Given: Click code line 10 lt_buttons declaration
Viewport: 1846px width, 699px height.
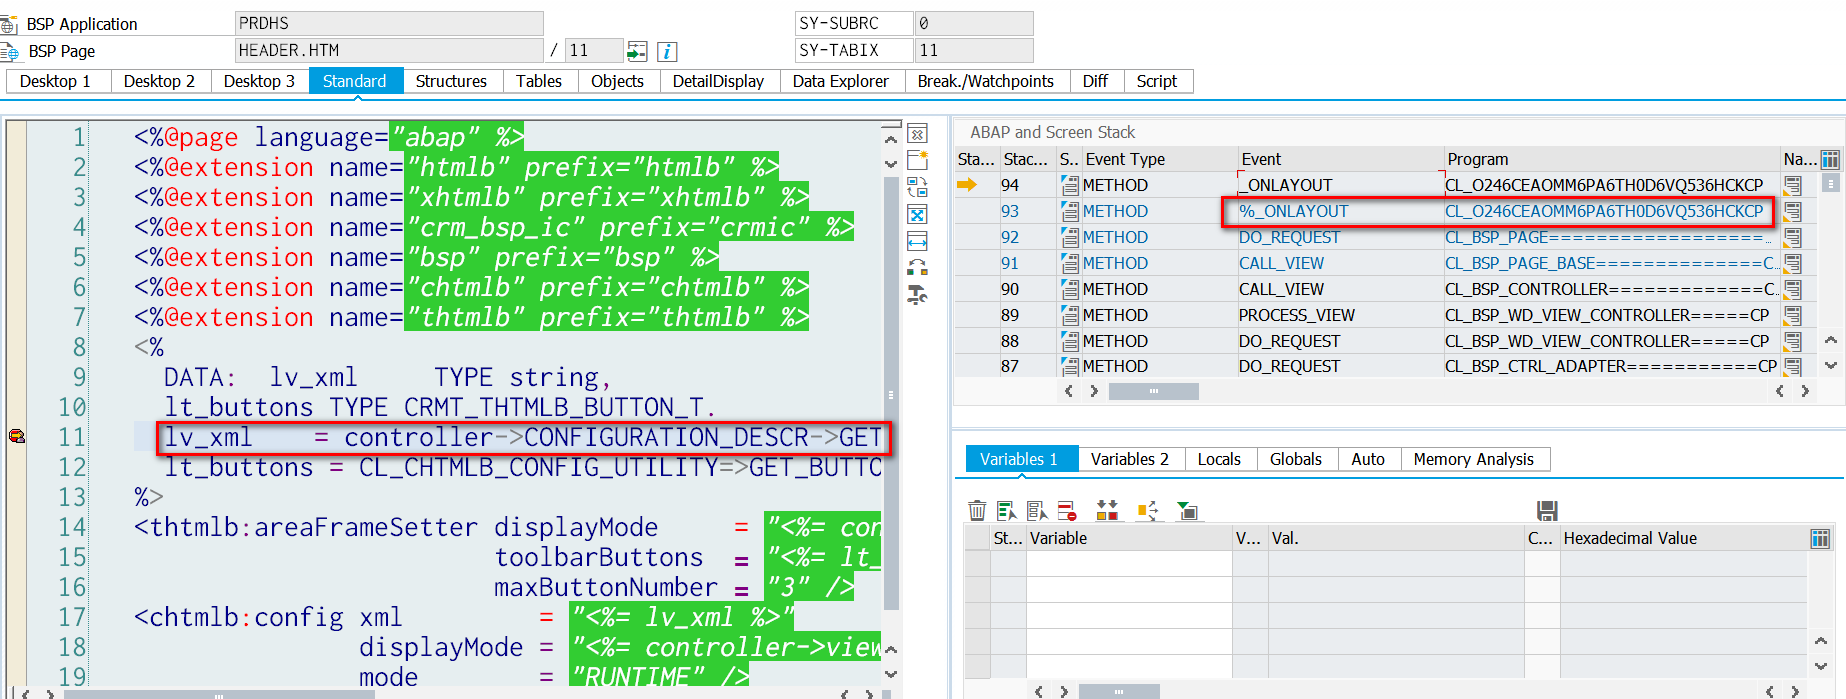Looking at the screenshot, I should (x=440, y=407).
